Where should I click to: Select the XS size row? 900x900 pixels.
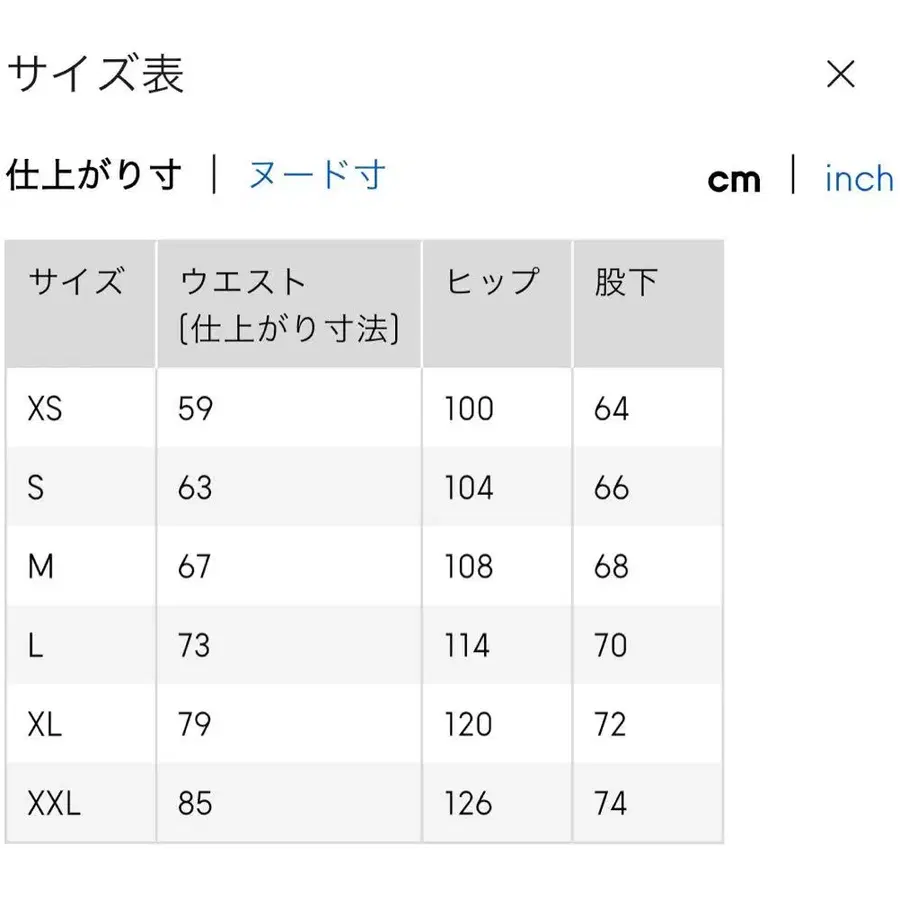[x=46, y=409]
